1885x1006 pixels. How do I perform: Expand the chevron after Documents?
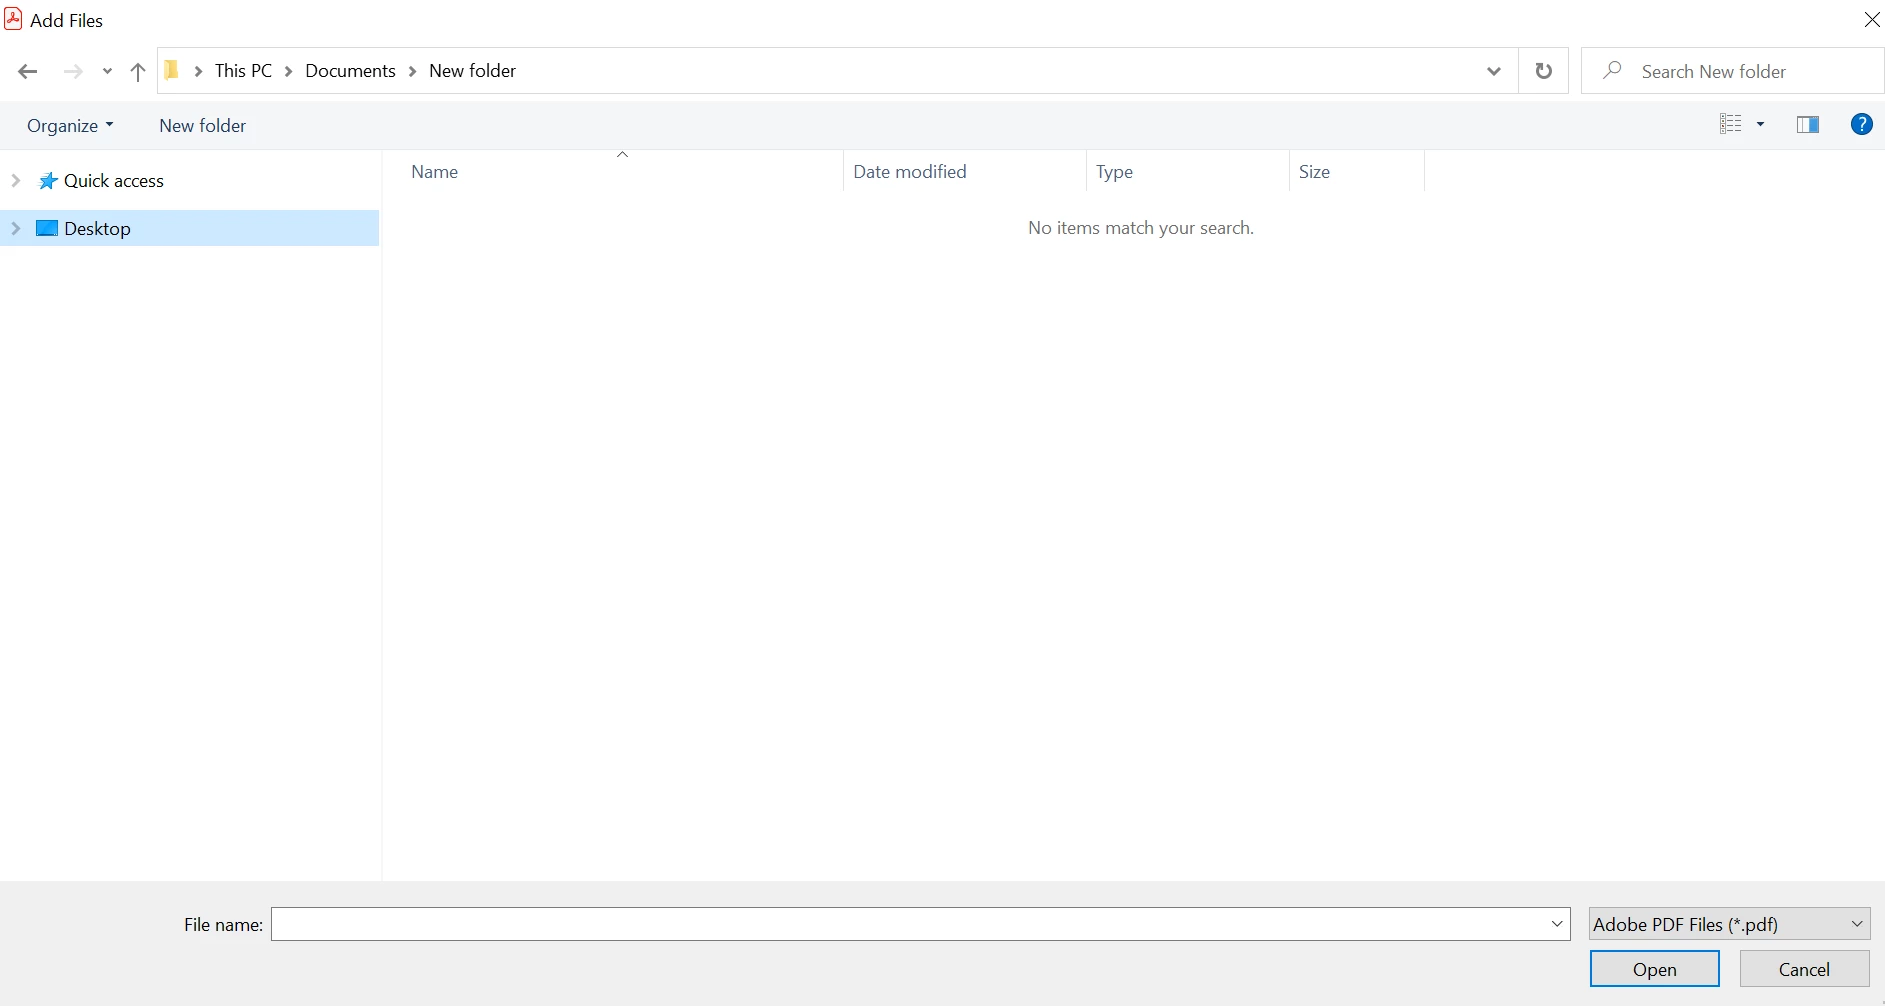click(412, 71)
